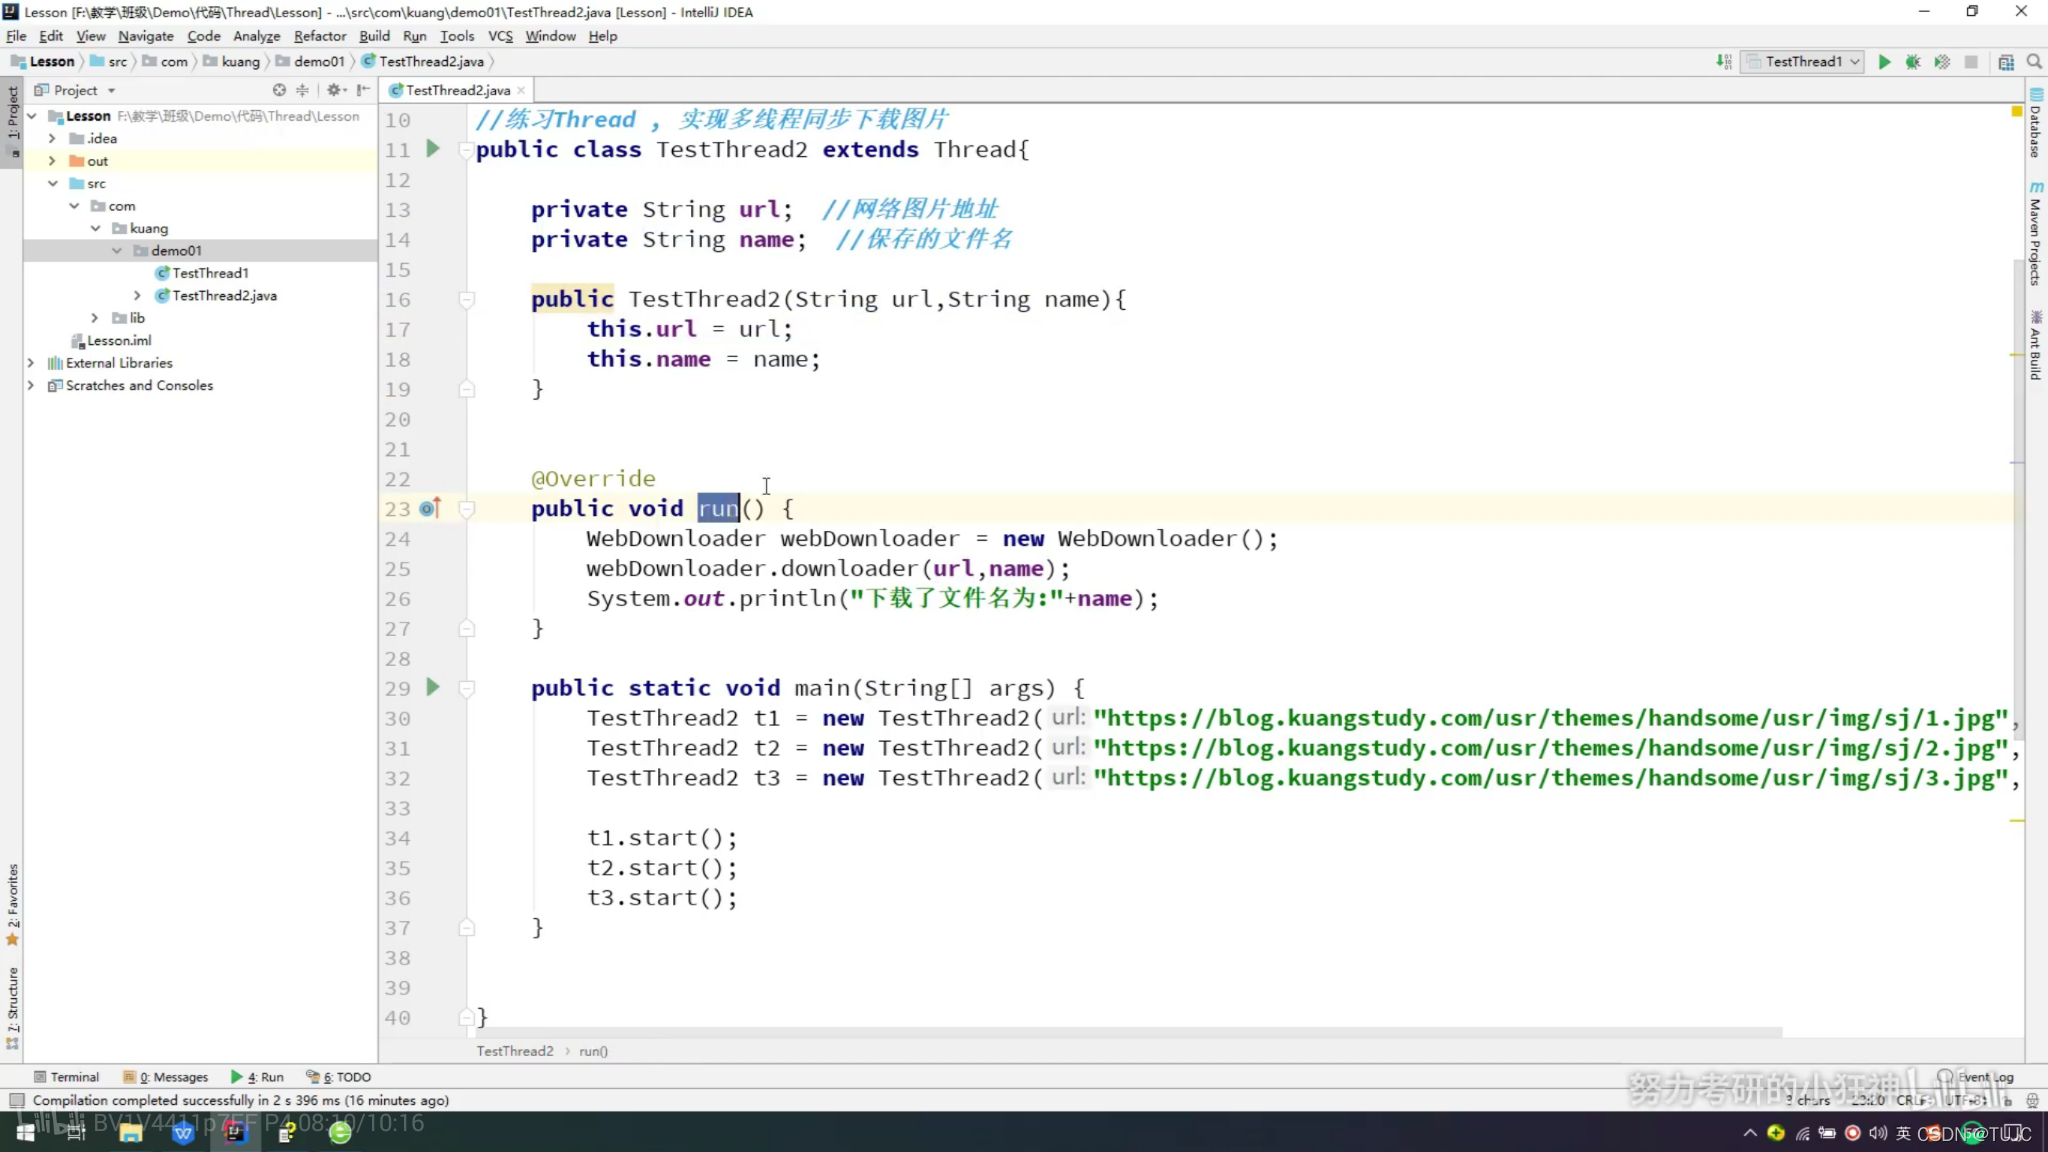
Task: Collapse the src folder
Action: (52, 183)
